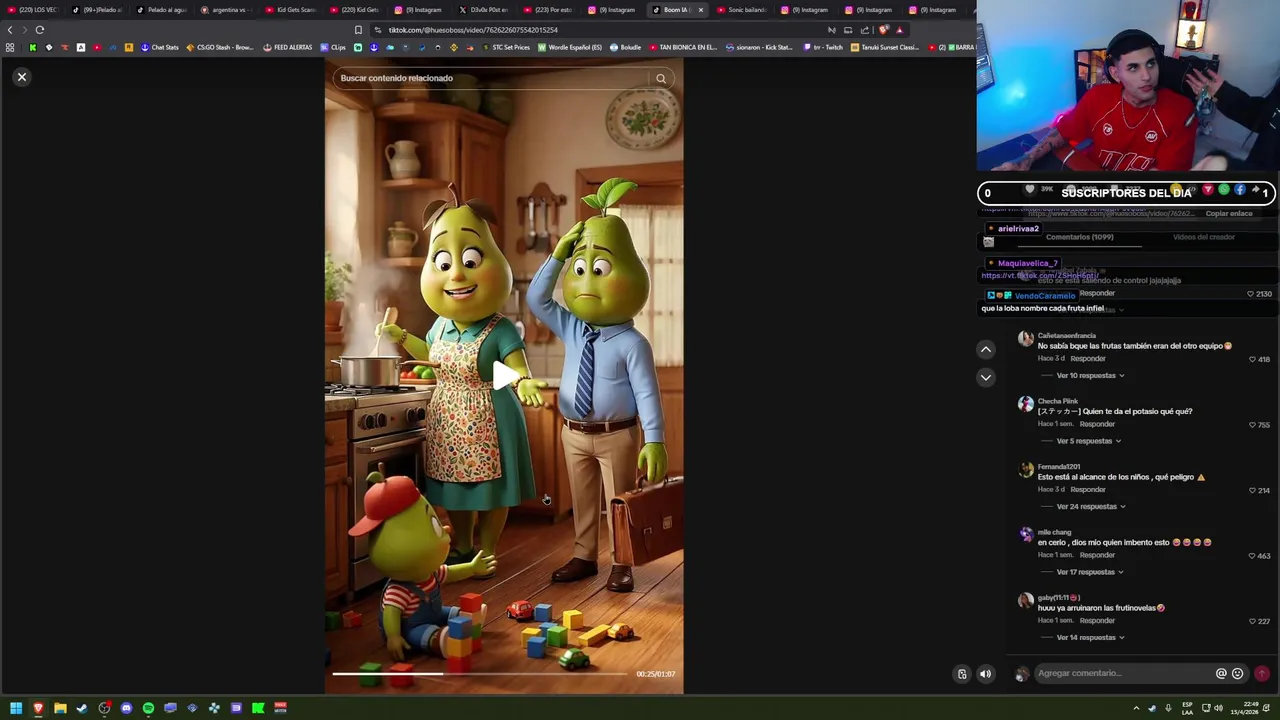
Task: Open Spotify from taskbar
Action: coord(148,708)
